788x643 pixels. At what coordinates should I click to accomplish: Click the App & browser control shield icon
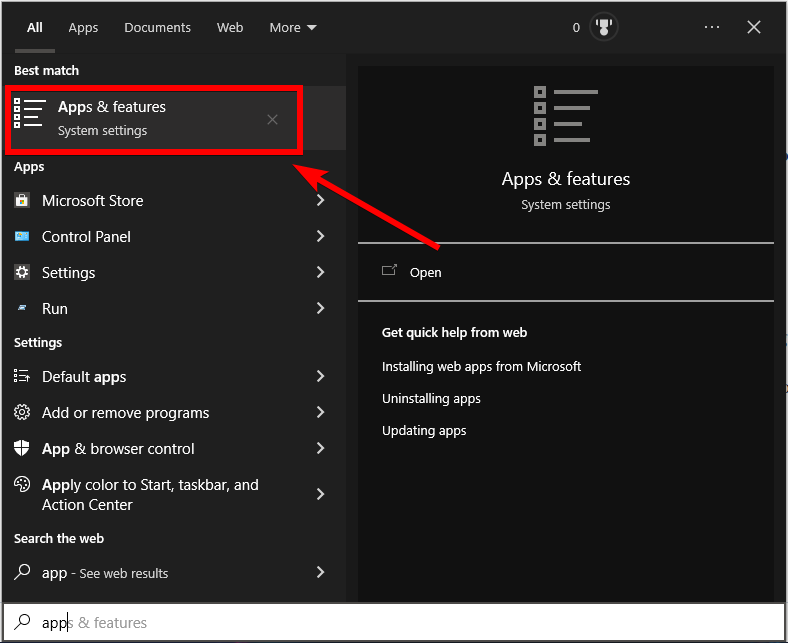pyautogui.click(x=22, y=448)
